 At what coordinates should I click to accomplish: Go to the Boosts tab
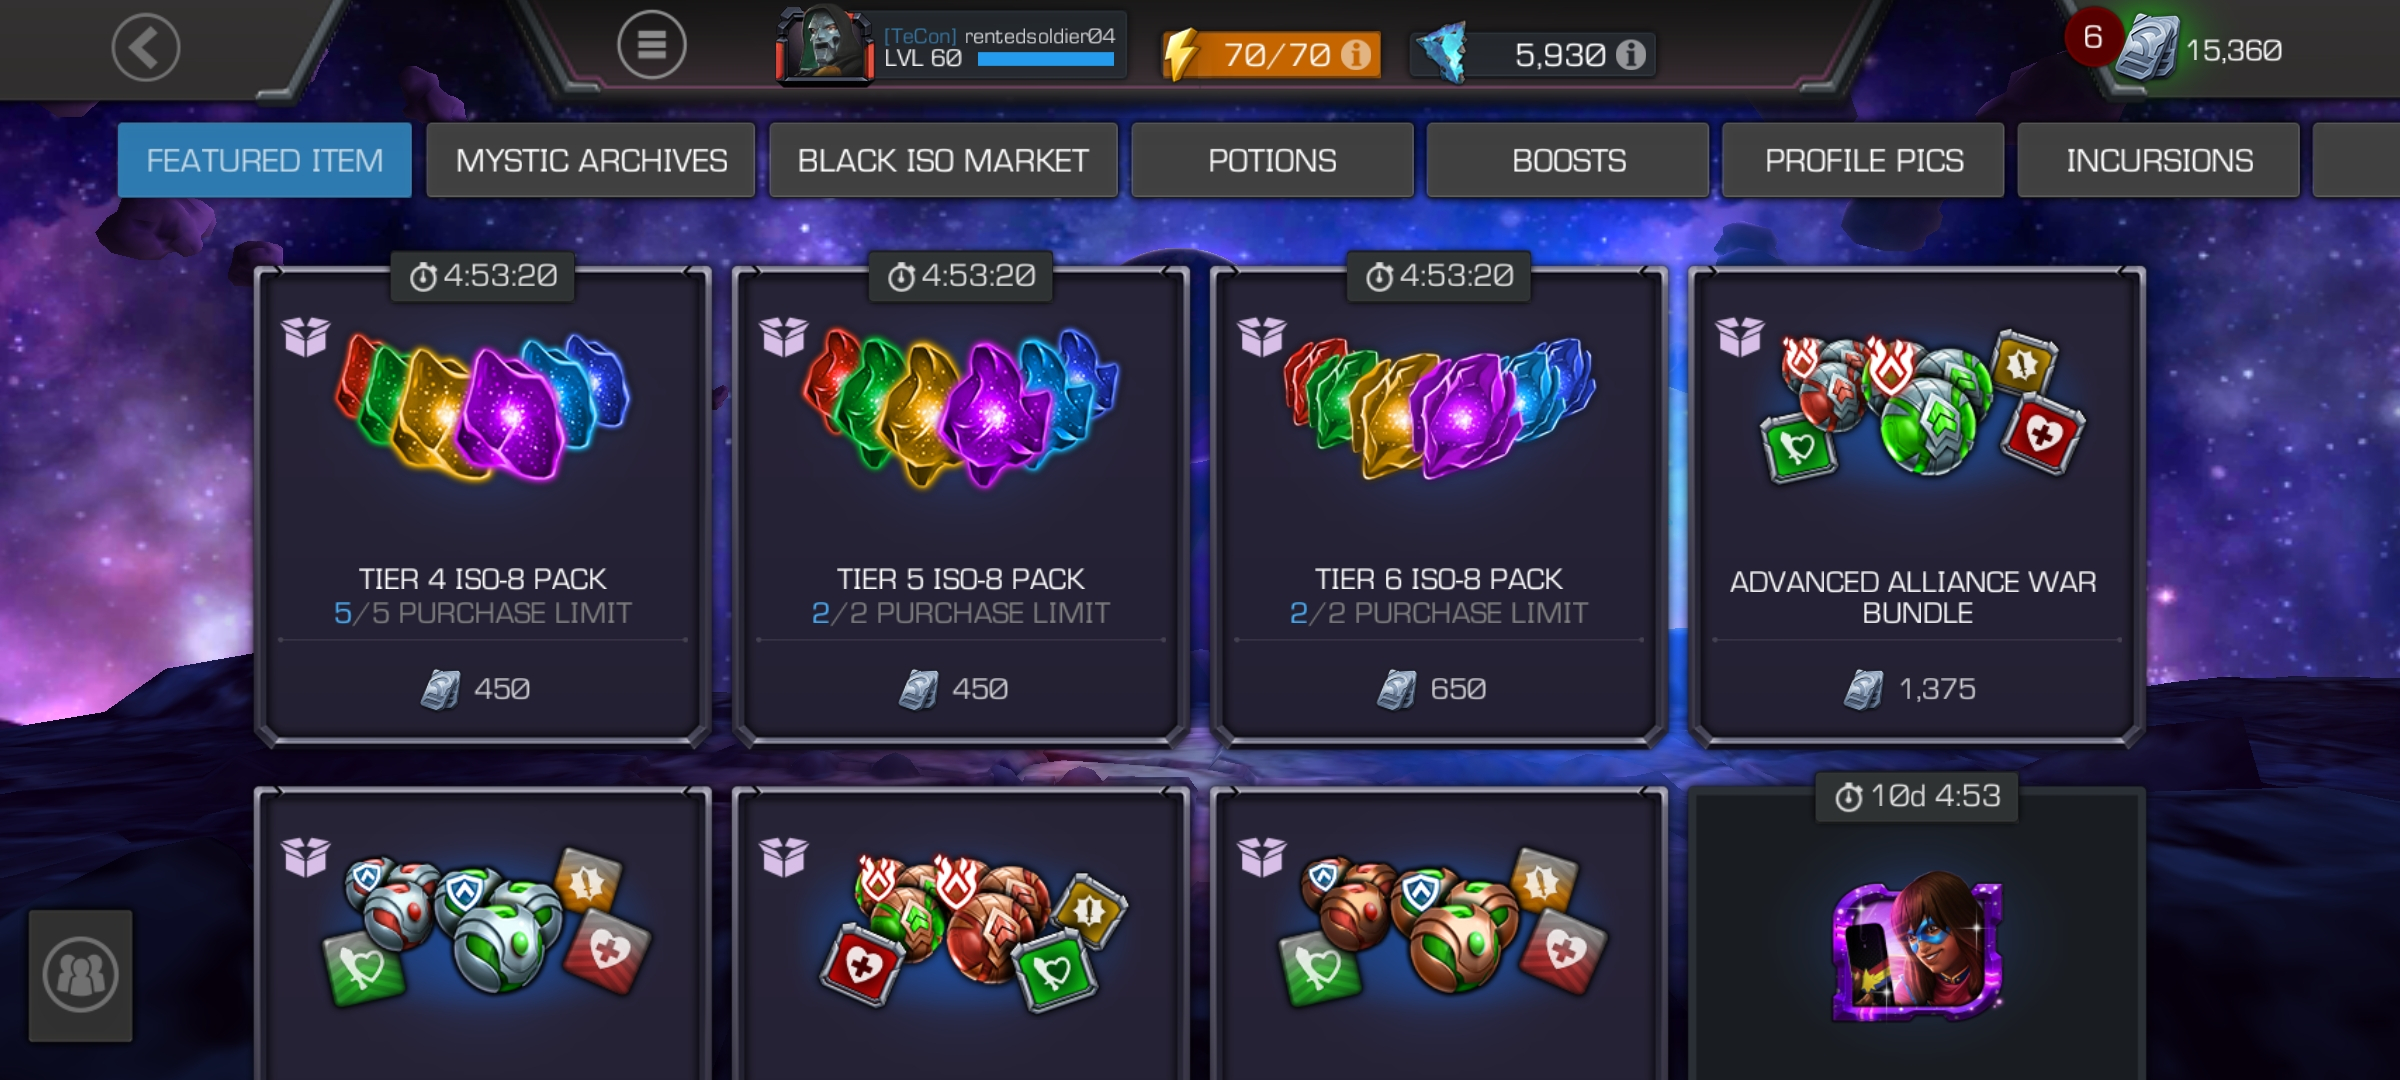[1568, 160]
